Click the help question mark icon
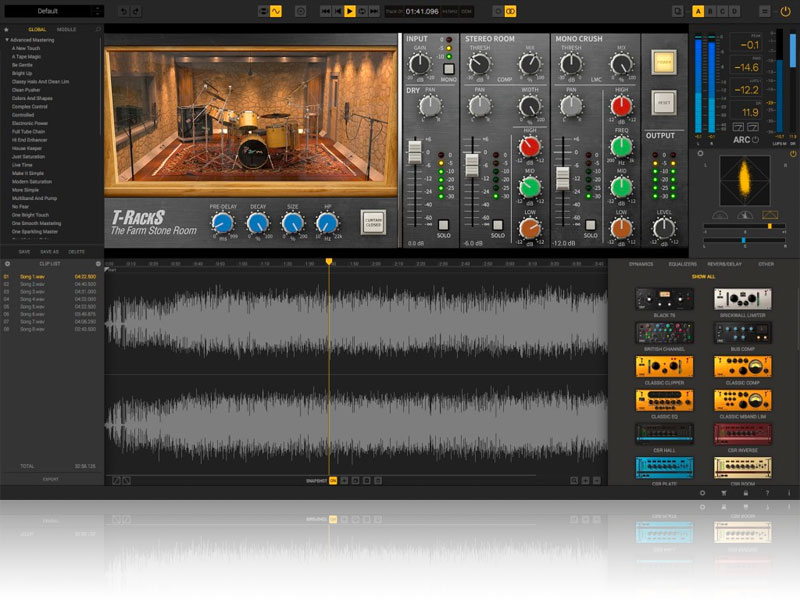Viewport: 800px width, 600px height. 766,493
